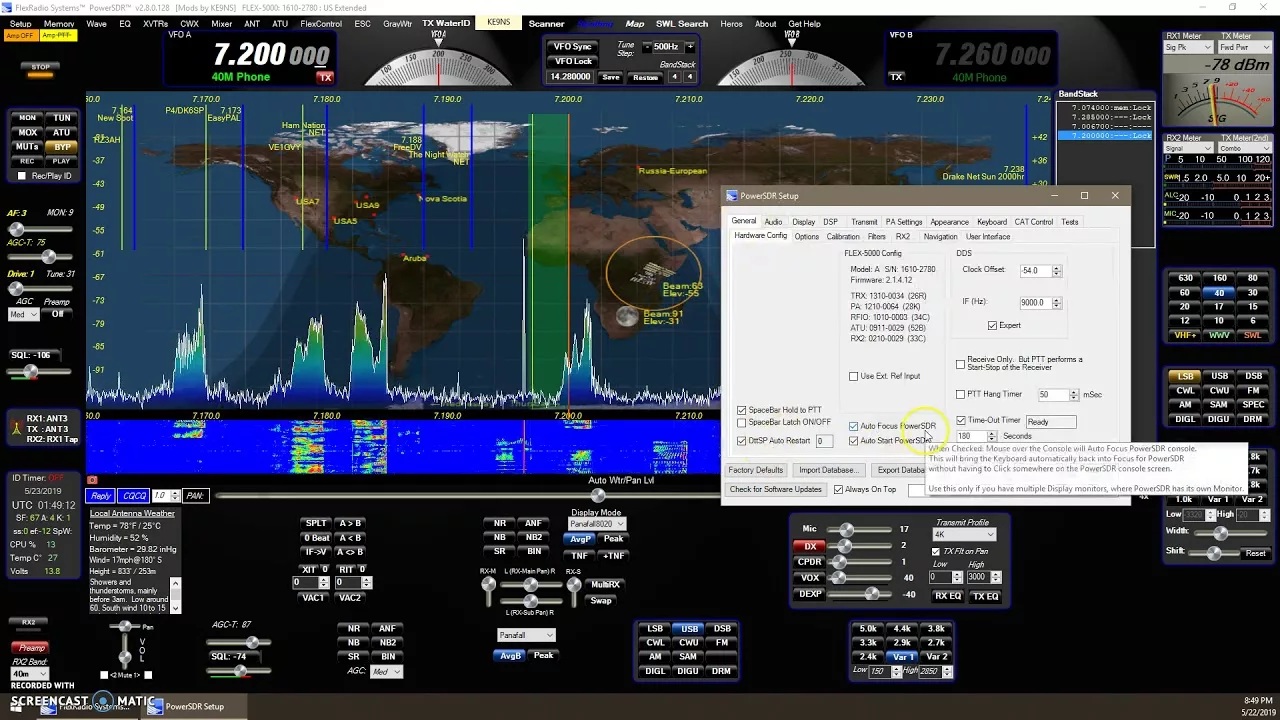Click the BandStack Restore button
Screen dimensions: 1280x720
pos(645,77)
